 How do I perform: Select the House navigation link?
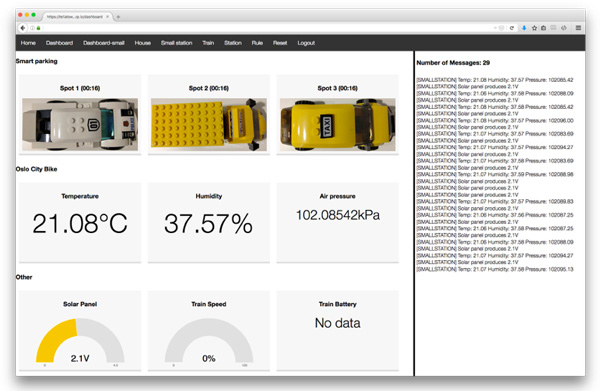(143, 43)
